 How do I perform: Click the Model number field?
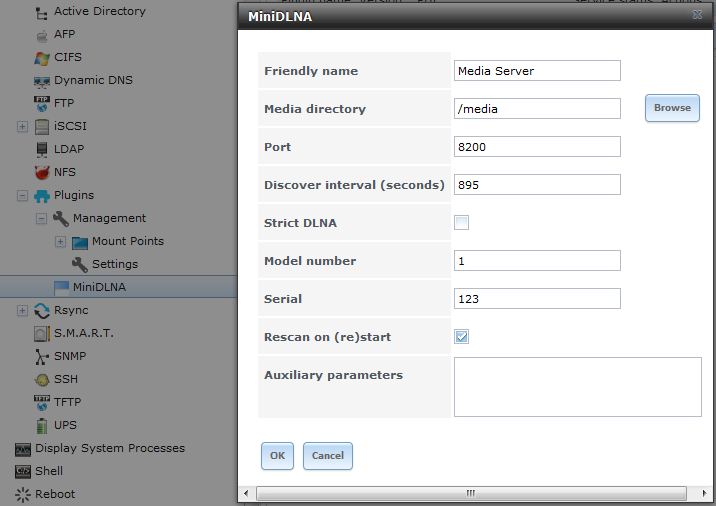pos(537,260)
